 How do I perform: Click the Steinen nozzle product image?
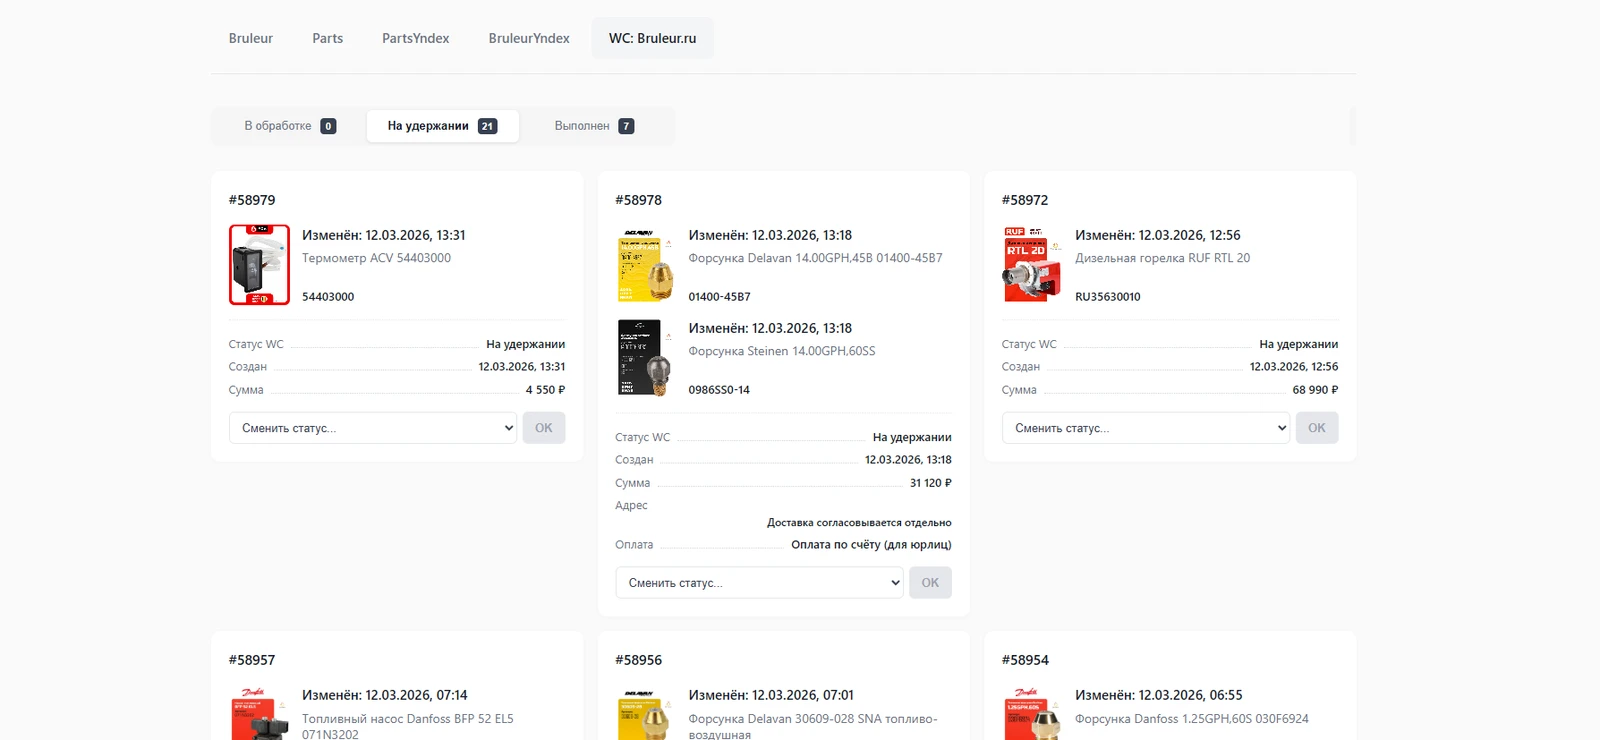645,358
